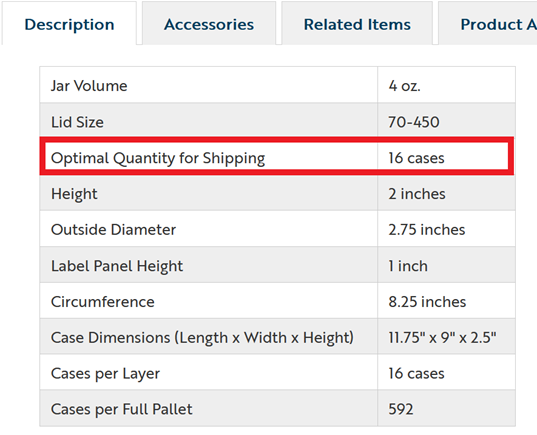Click the Outside Diameter row label
Image resolution: width=537 pixels, height=435 pixels.
(113, 229)
